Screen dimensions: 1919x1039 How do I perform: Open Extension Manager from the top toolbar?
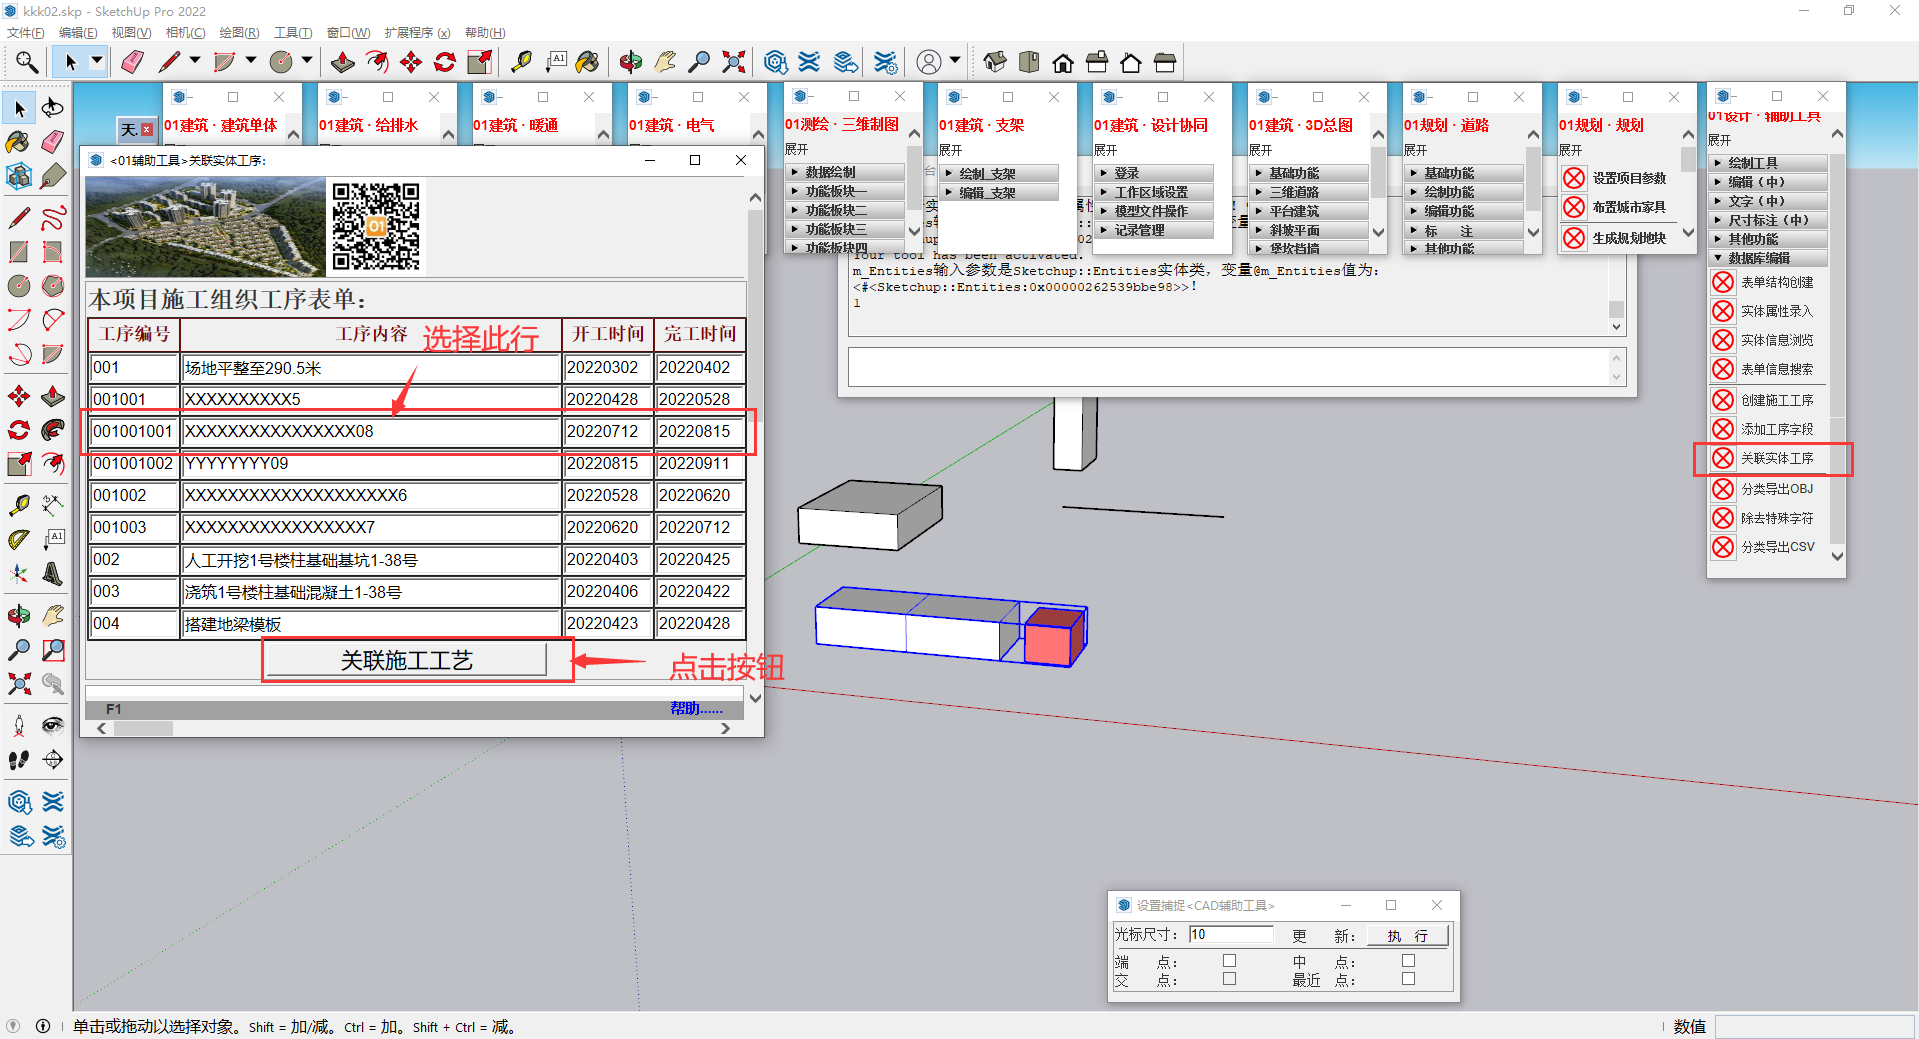(x=886, y=62)
